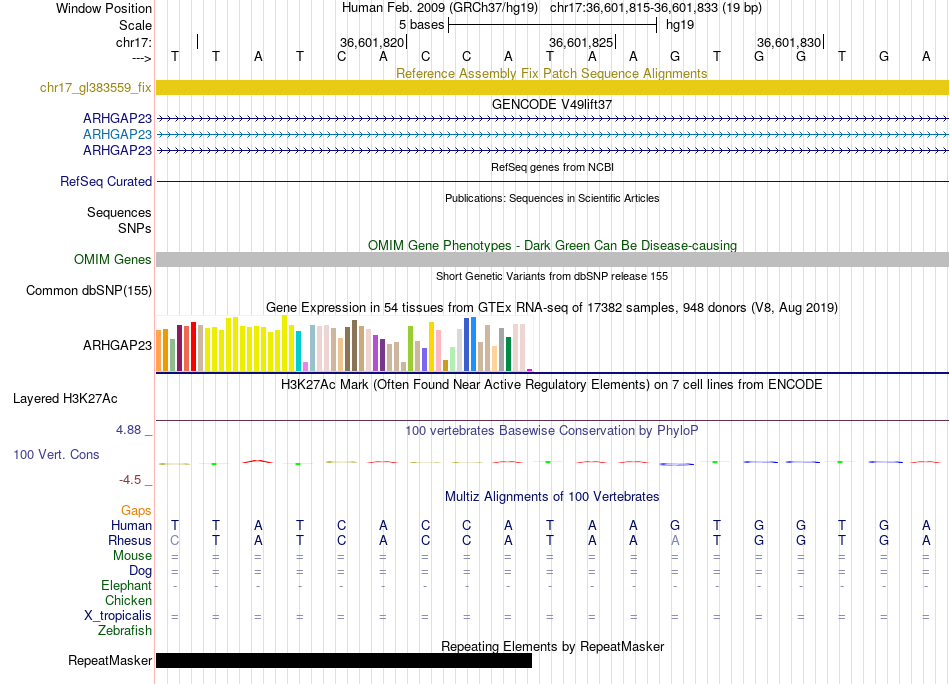950x684 pixels.
Task: Click the yellow fix patch alignment bar
Action: coord(552,87)
